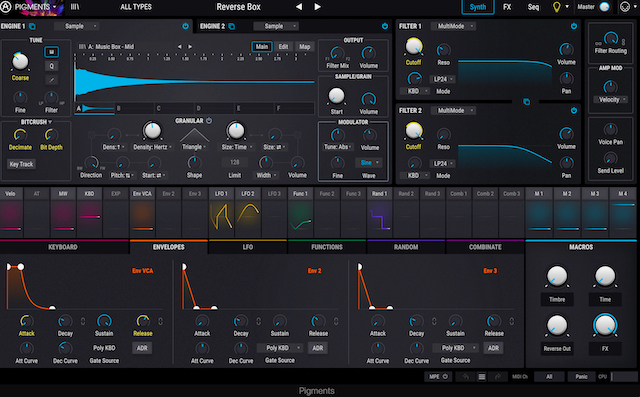Screen dimensions: 640x397
Task: Go to the next preset arrow
Action: (x=317, y=7)
